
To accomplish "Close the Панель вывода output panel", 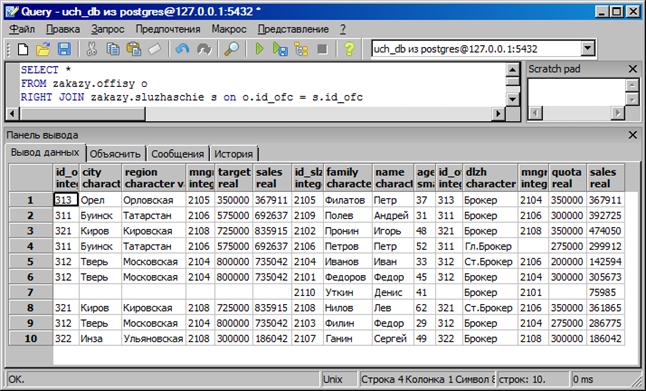I will 633,135.
